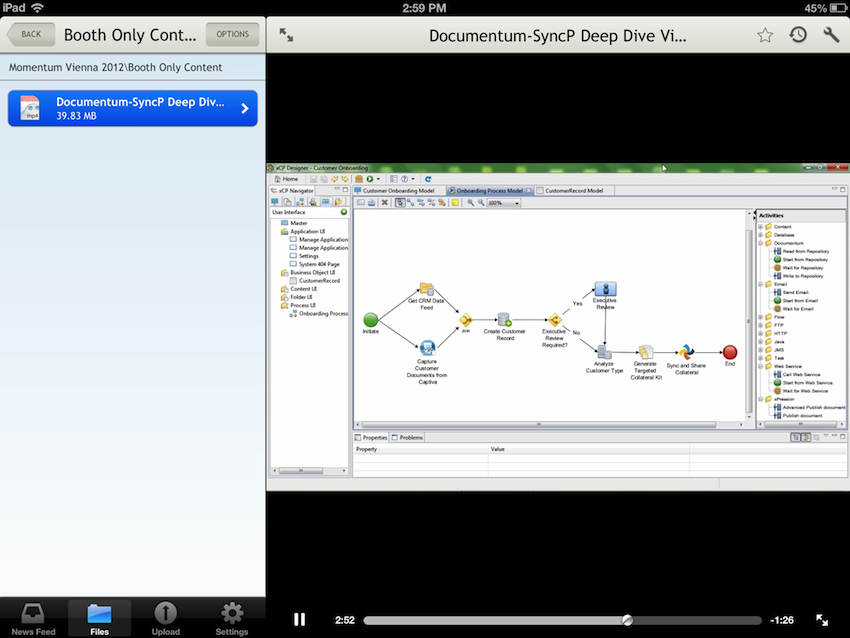The image size is (850, 638).
Task: Select the CustomerRecord Model tab
Action: [x=574, y=191]
